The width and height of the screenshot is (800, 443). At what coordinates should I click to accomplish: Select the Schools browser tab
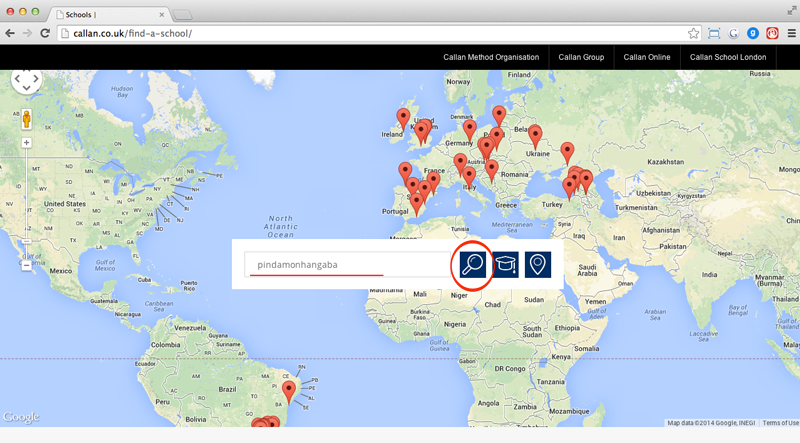[110, 14]
